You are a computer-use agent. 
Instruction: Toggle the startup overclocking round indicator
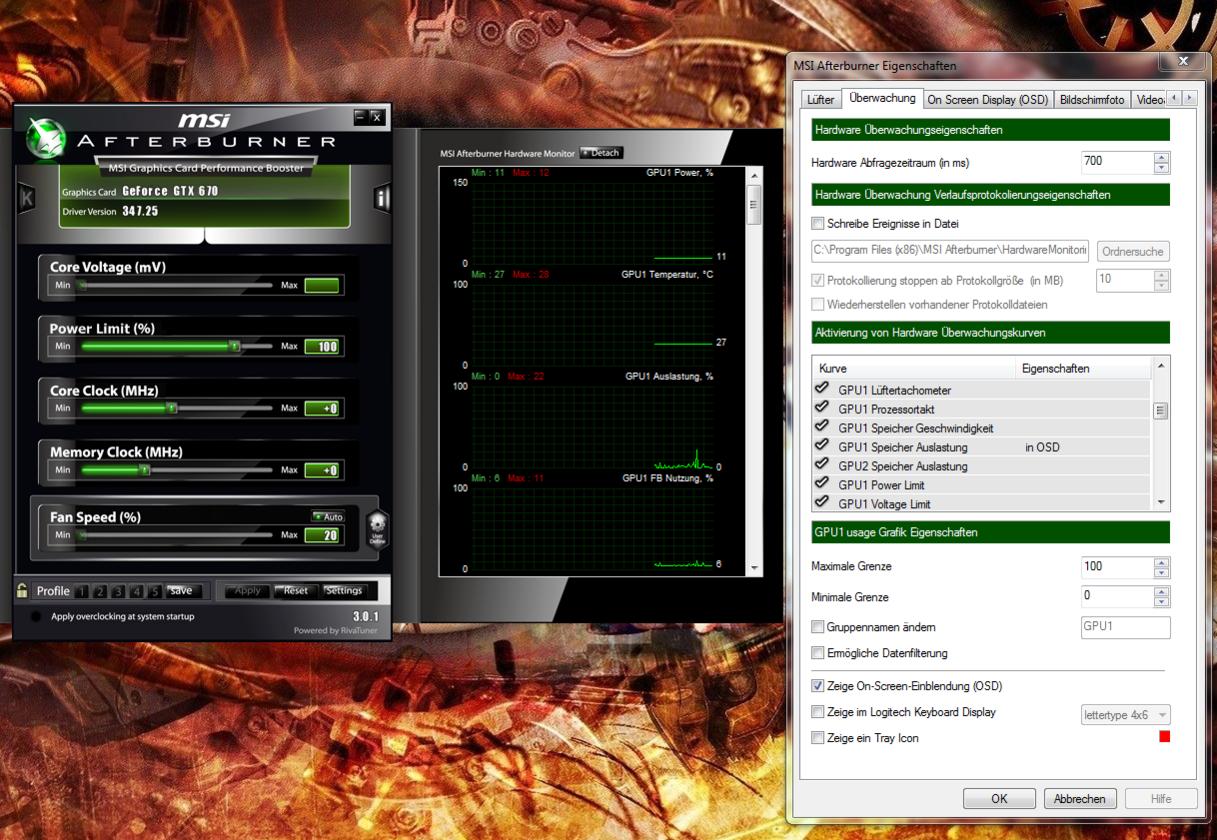37,617
